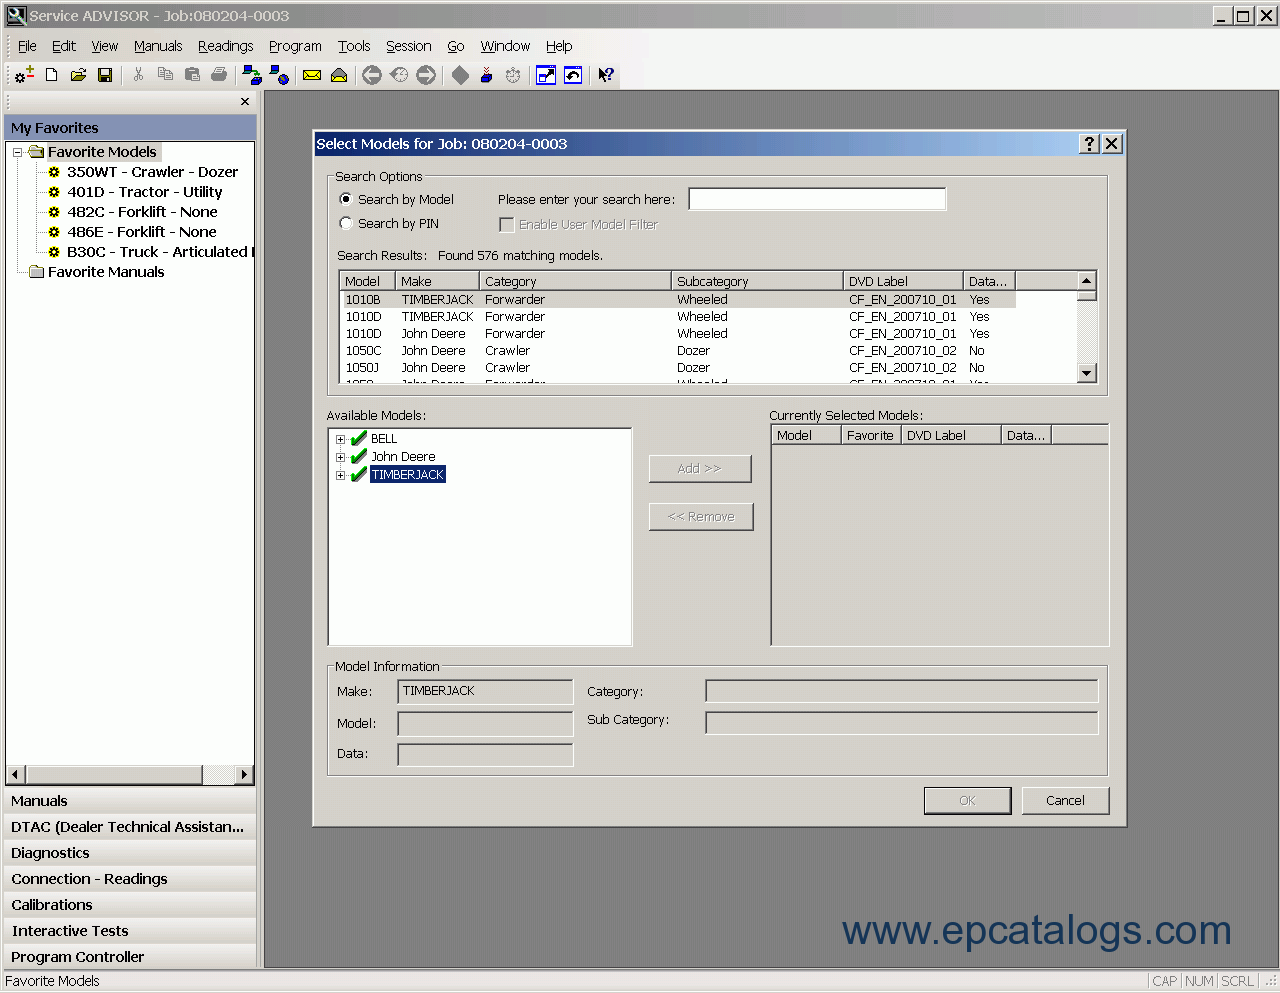
Task: Open the File menu
Action: pyautogui.click(x=27, y=46)
